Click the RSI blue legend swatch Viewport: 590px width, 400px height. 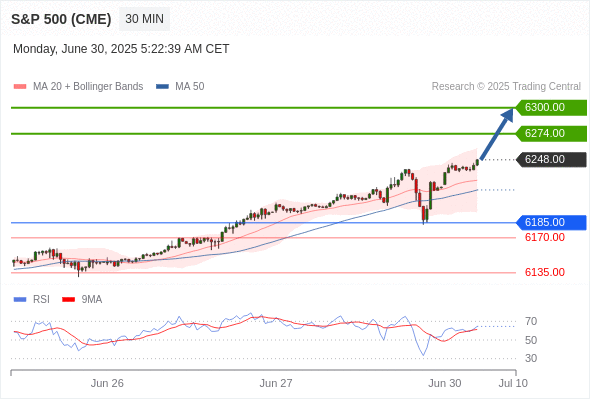(x=20, y=300)
